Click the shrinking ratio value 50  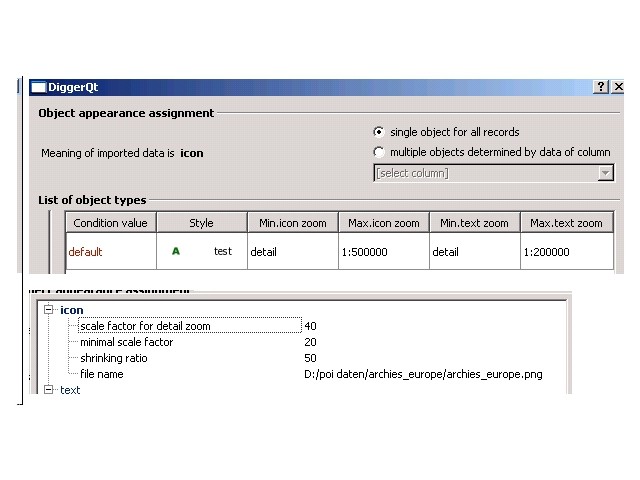pyautogui.click(x=311, y=358)
